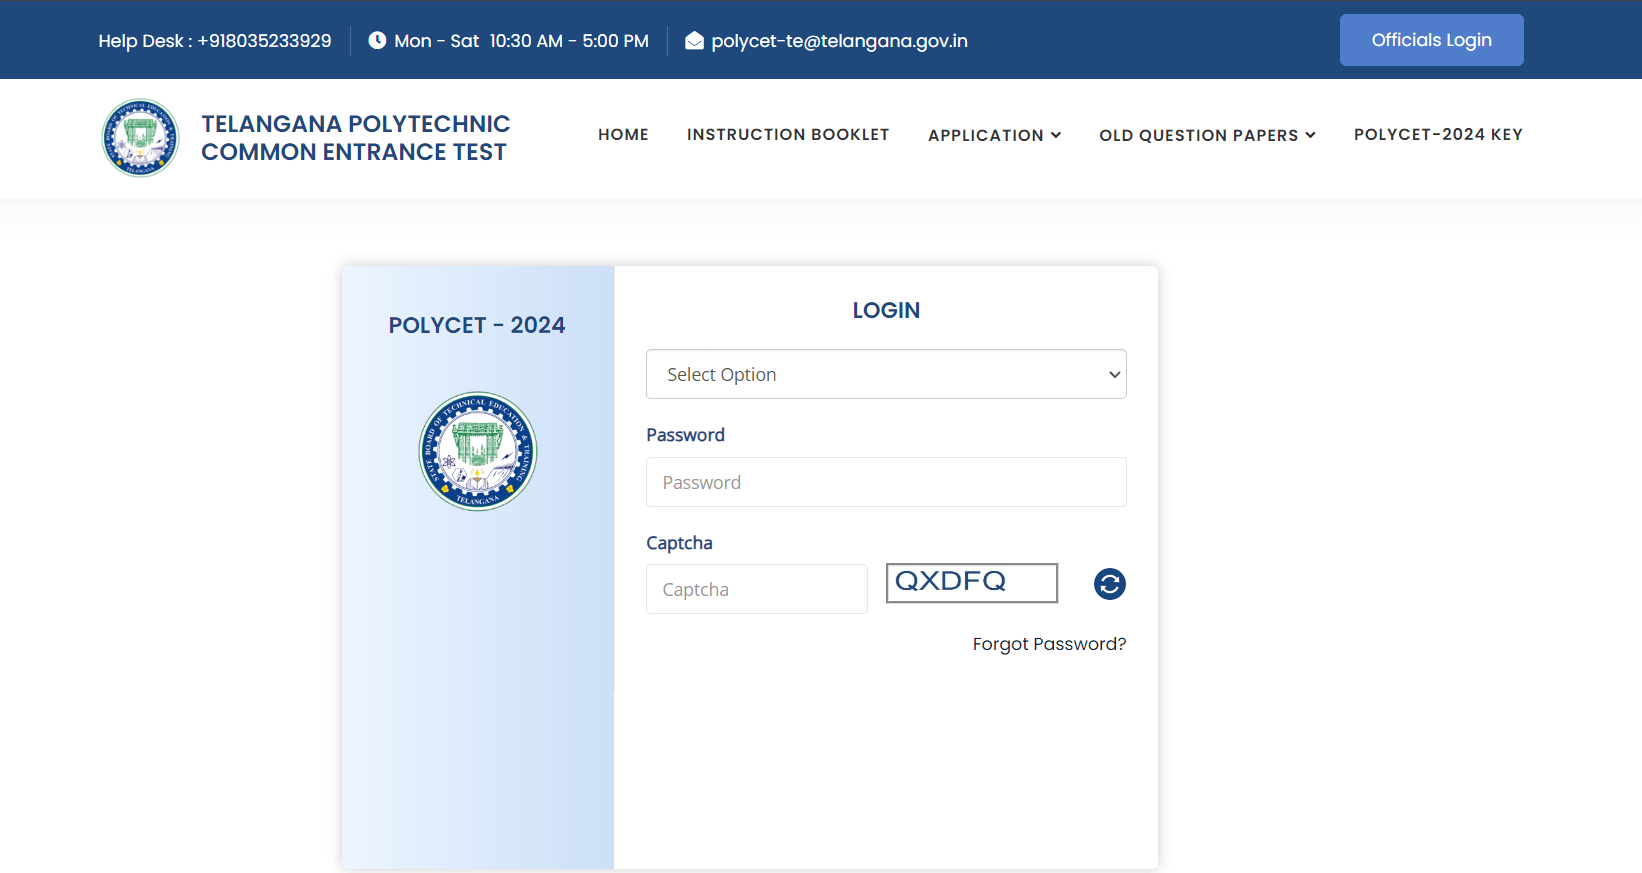
Task: Click the POLYCET-2024 board emblem
Action: pos(478,451)
